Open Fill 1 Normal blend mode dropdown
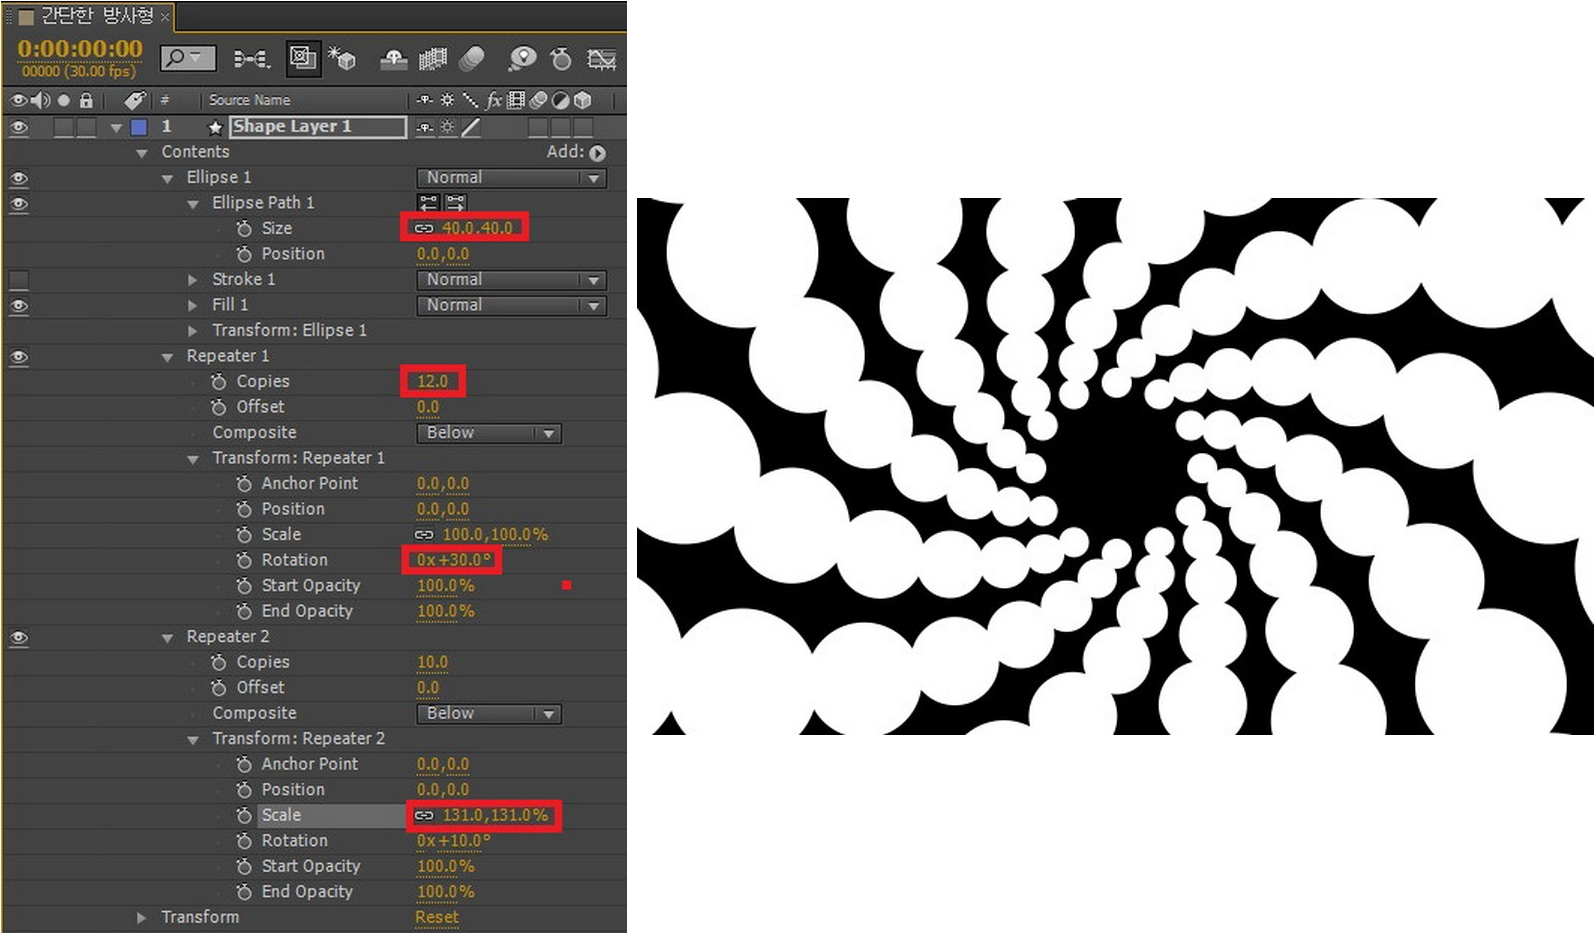The width and height of the screenshot is (1595, 934). click(x=511, y=306)
